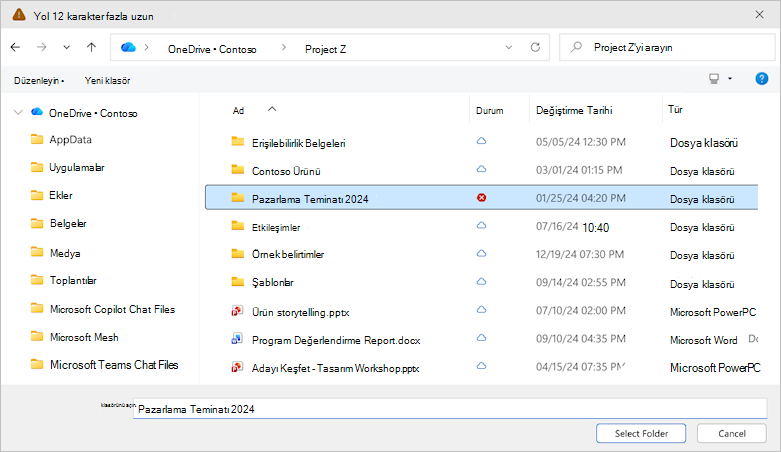Screen dimensions: 781x452
Task: Select Contoso Ürünü folder
Action: pos(286,171)
